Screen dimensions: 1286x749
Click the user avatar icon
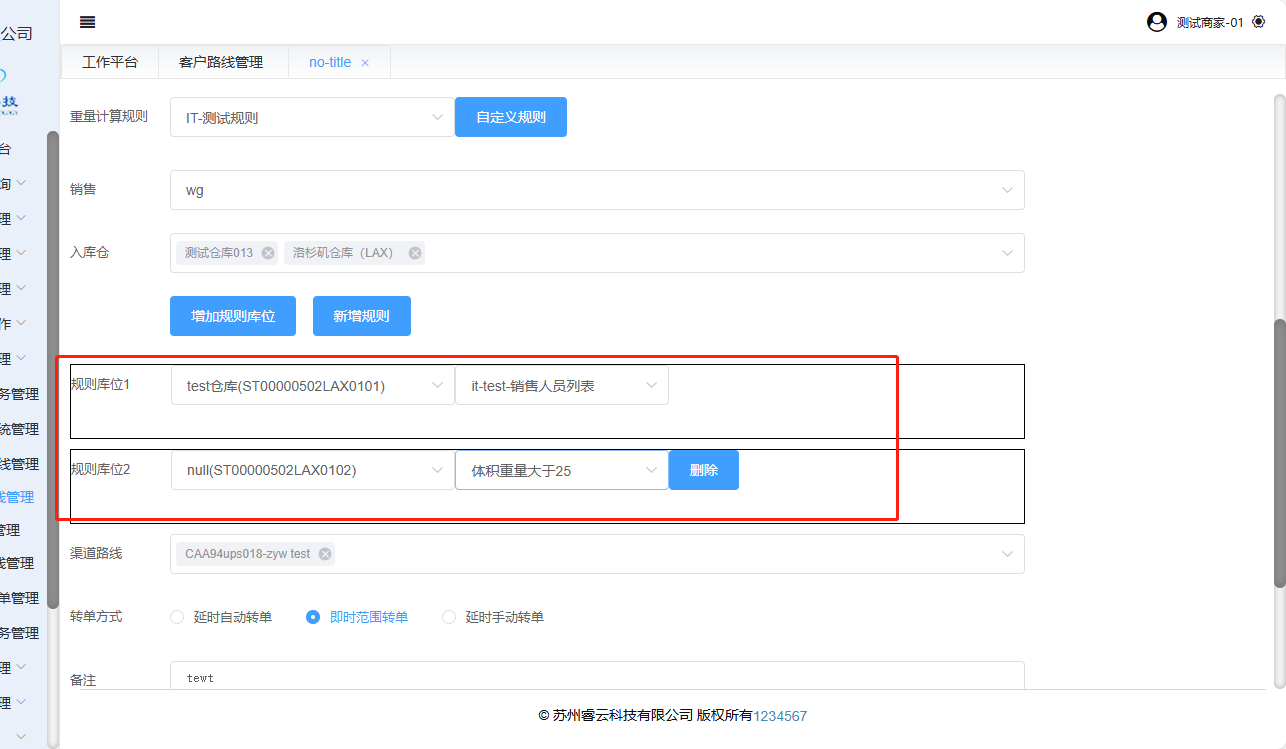click(1157, 22)
